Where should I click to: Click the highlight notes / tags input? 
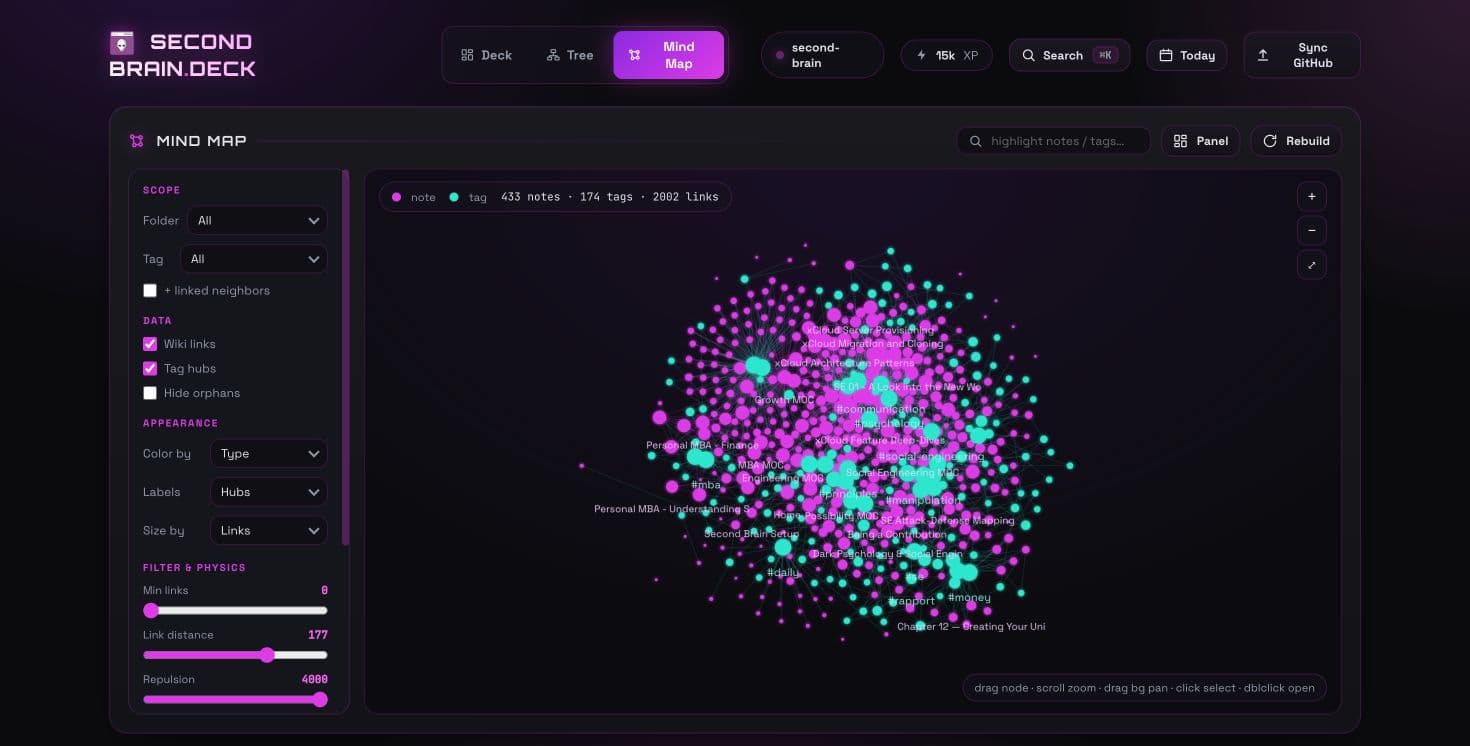[x=1054, y=141]
